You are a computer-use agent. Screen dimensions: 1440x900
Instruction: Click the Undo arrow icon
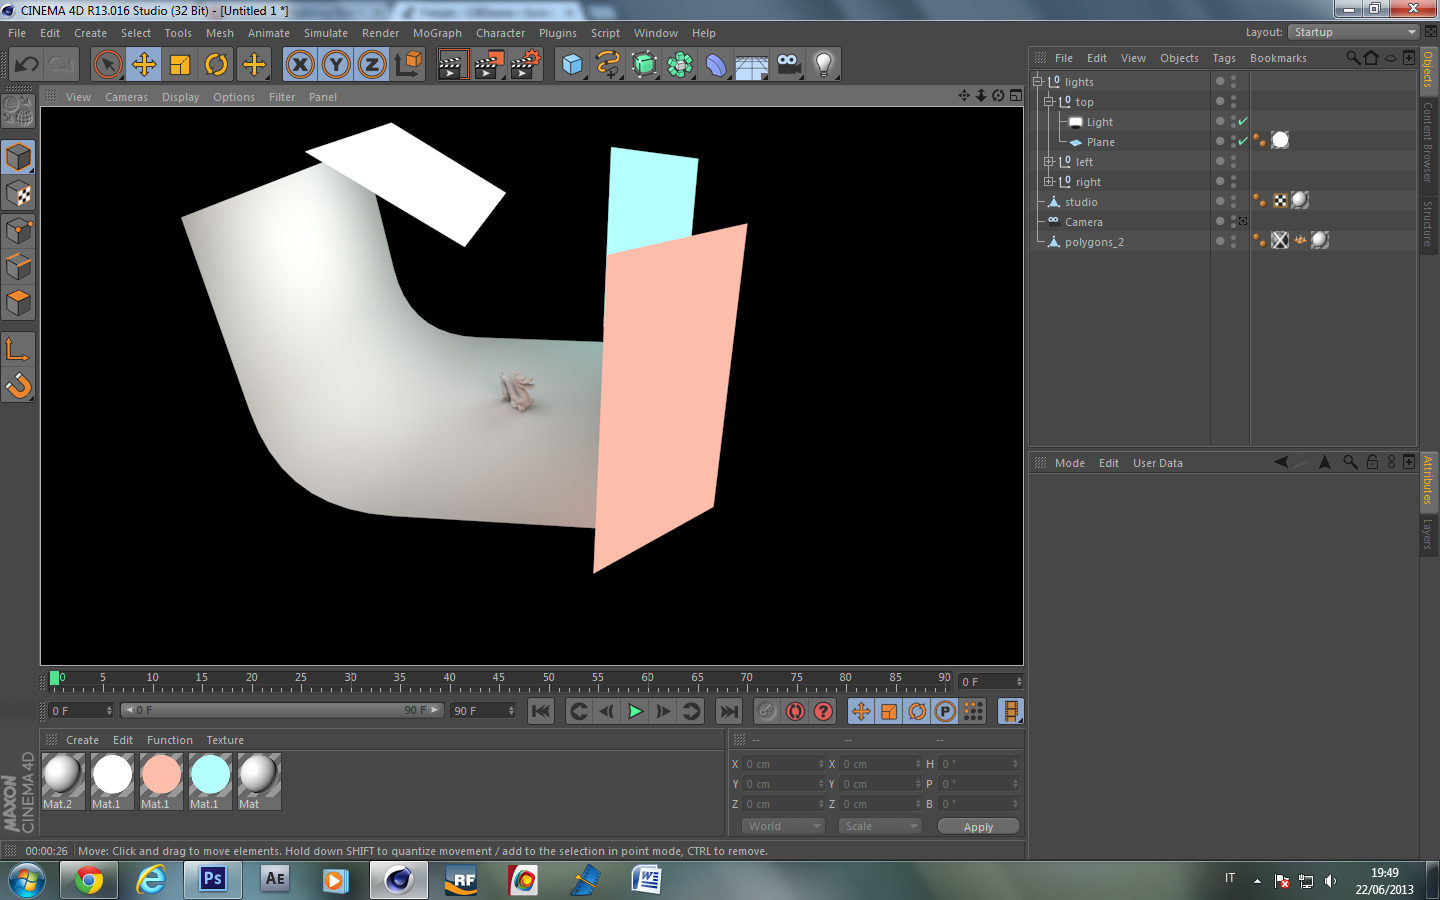click(26, 65)
